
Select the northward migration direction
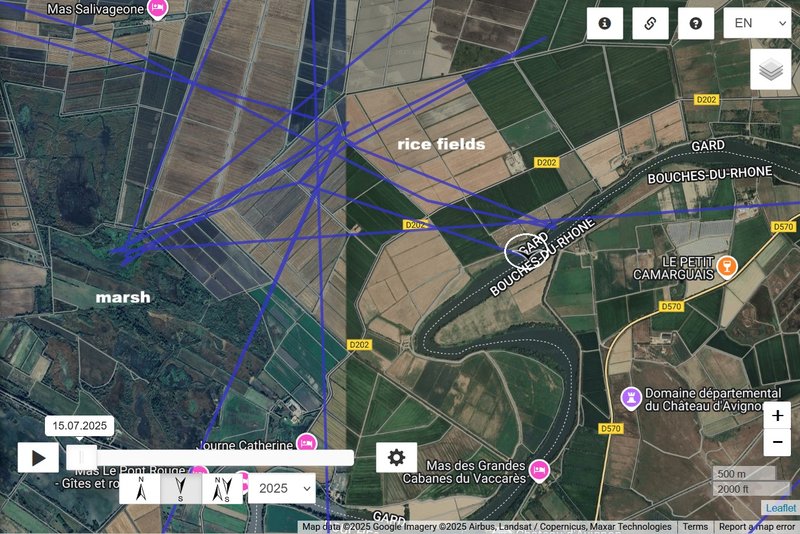141,489
